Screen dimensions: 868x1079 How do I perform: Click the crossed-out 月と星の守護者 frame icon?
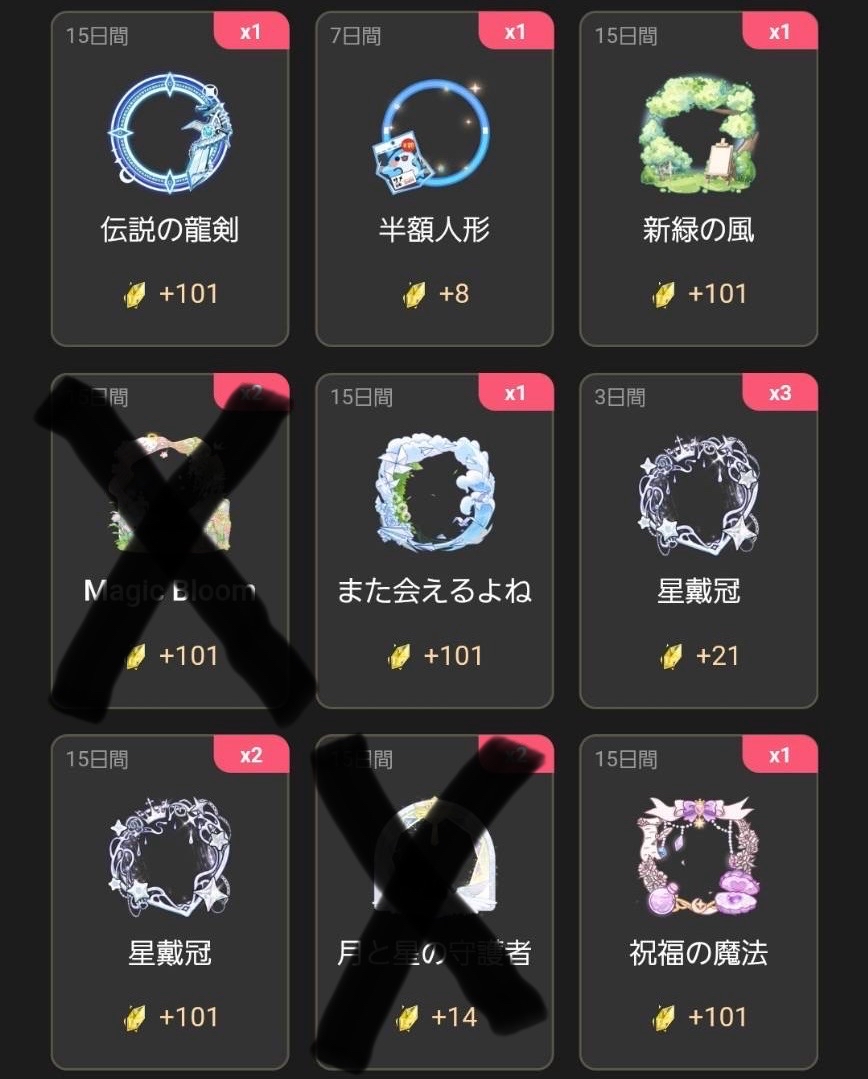pos(434,857)
